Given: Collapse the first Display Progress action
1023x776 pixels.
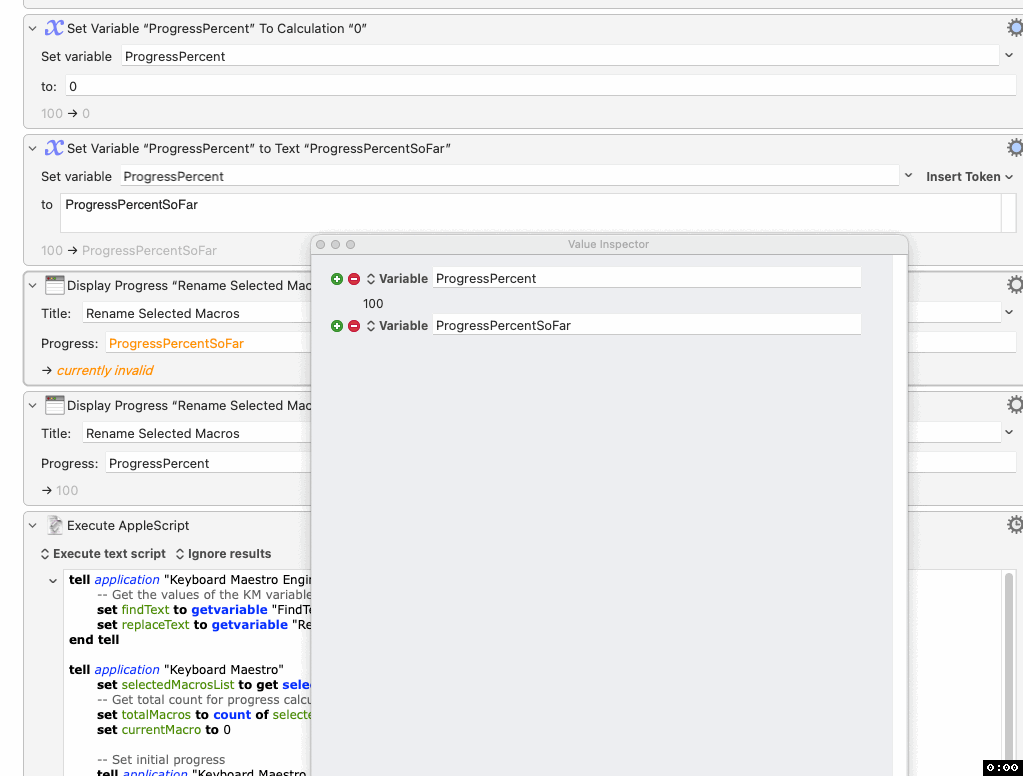Looking at the screenshot, I should click(x=33, y=286).
